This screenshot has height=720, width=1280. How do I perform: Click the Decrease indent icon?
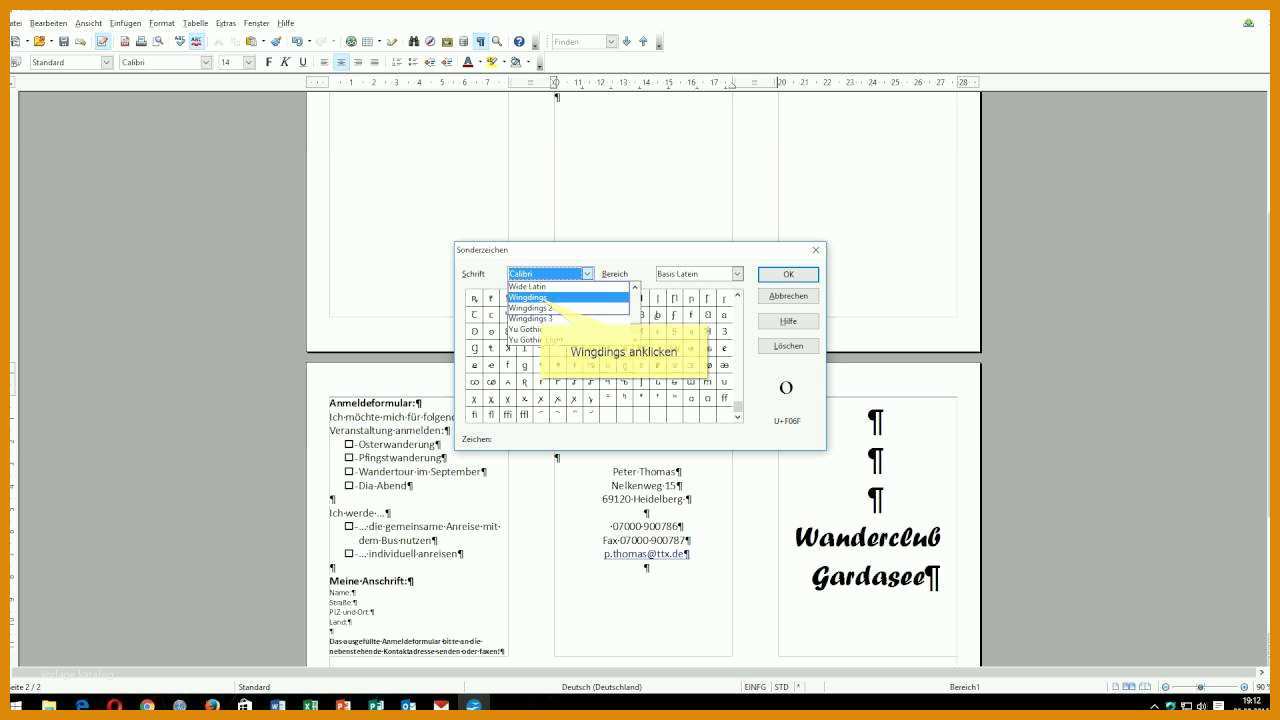point(430,62)
